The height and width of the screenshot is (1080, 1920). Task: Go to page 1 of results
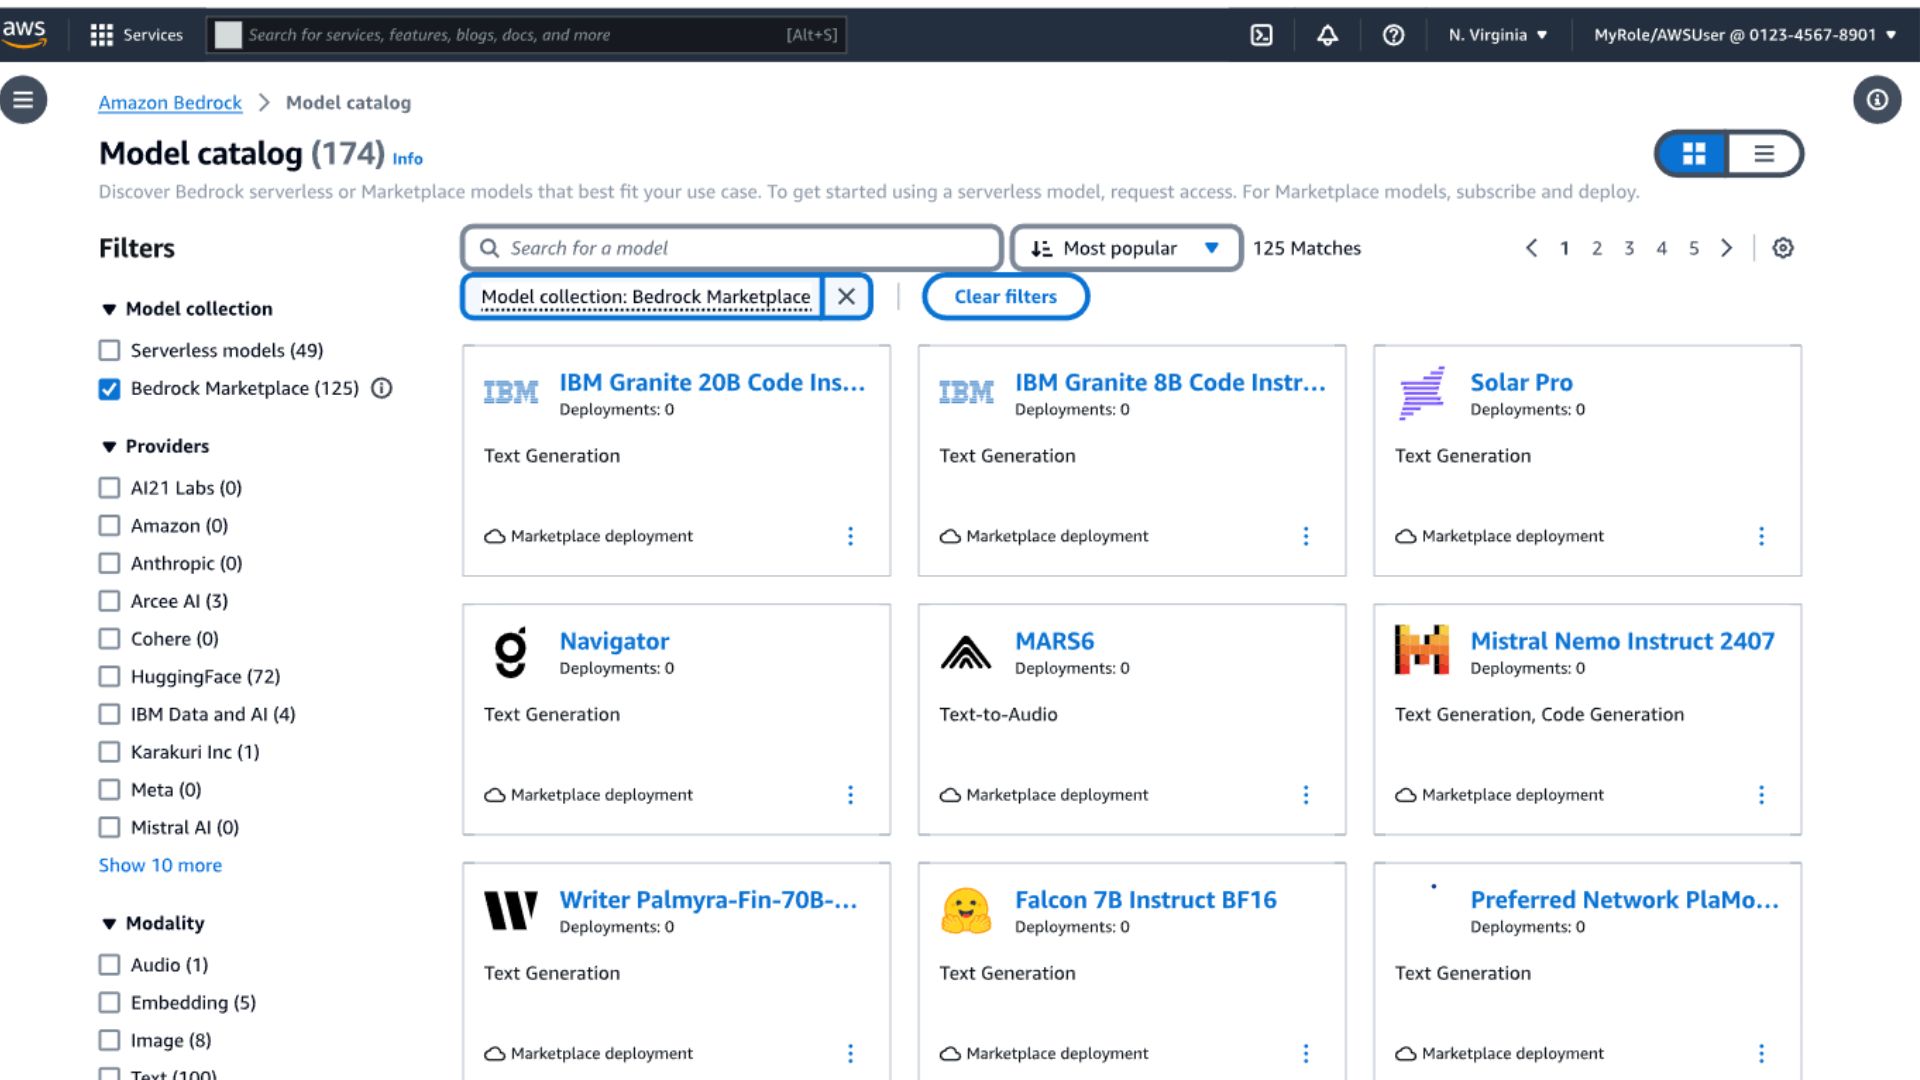pyautogui.click(x=1564, y=248)
